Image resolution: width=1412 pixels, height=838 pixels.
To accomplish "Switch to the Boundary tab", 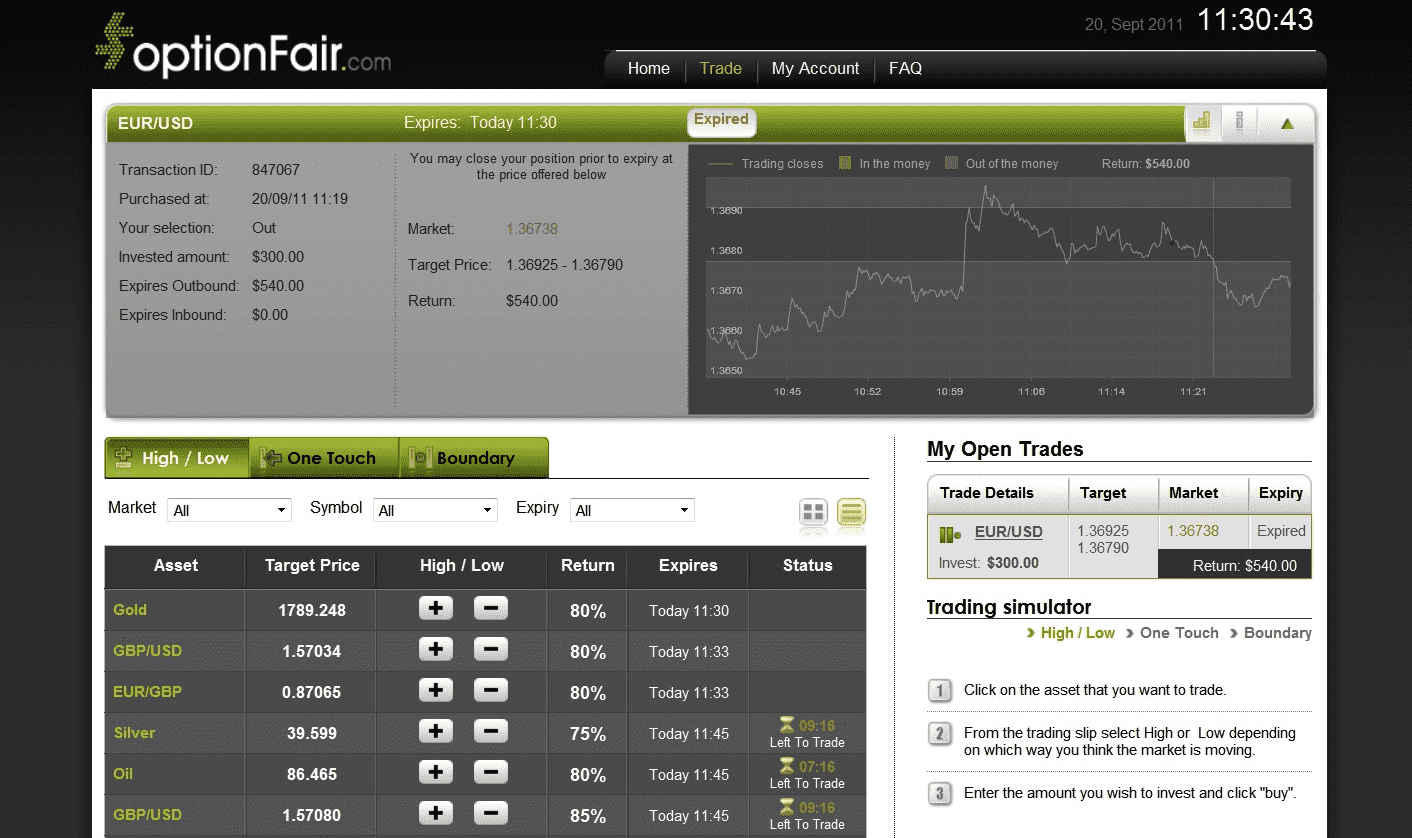I will click(x=474, y=458).
